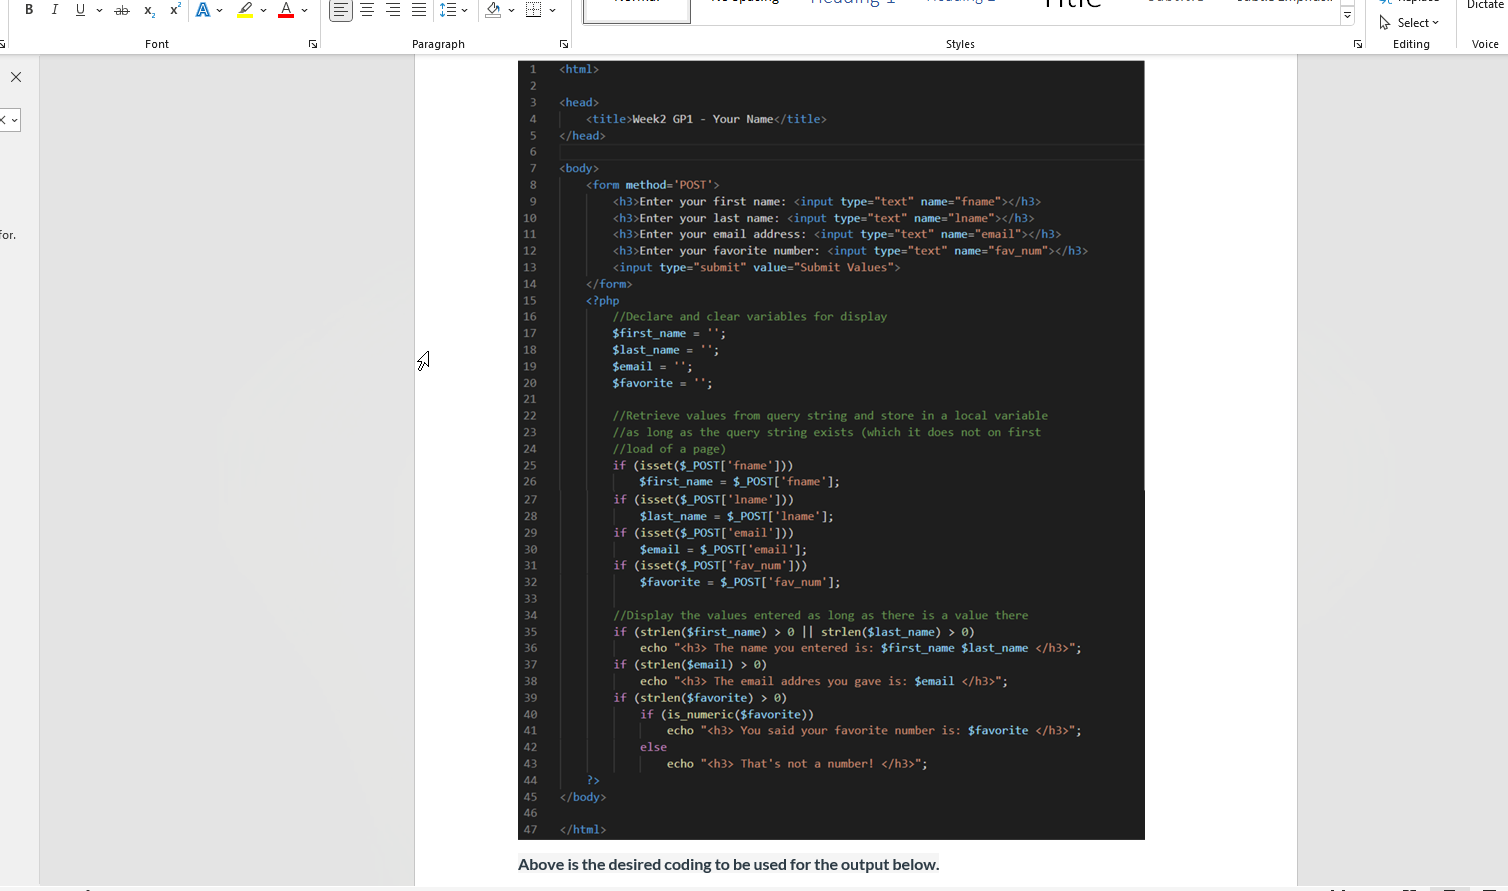Open borders dropdown arrow

click(552, 10)
